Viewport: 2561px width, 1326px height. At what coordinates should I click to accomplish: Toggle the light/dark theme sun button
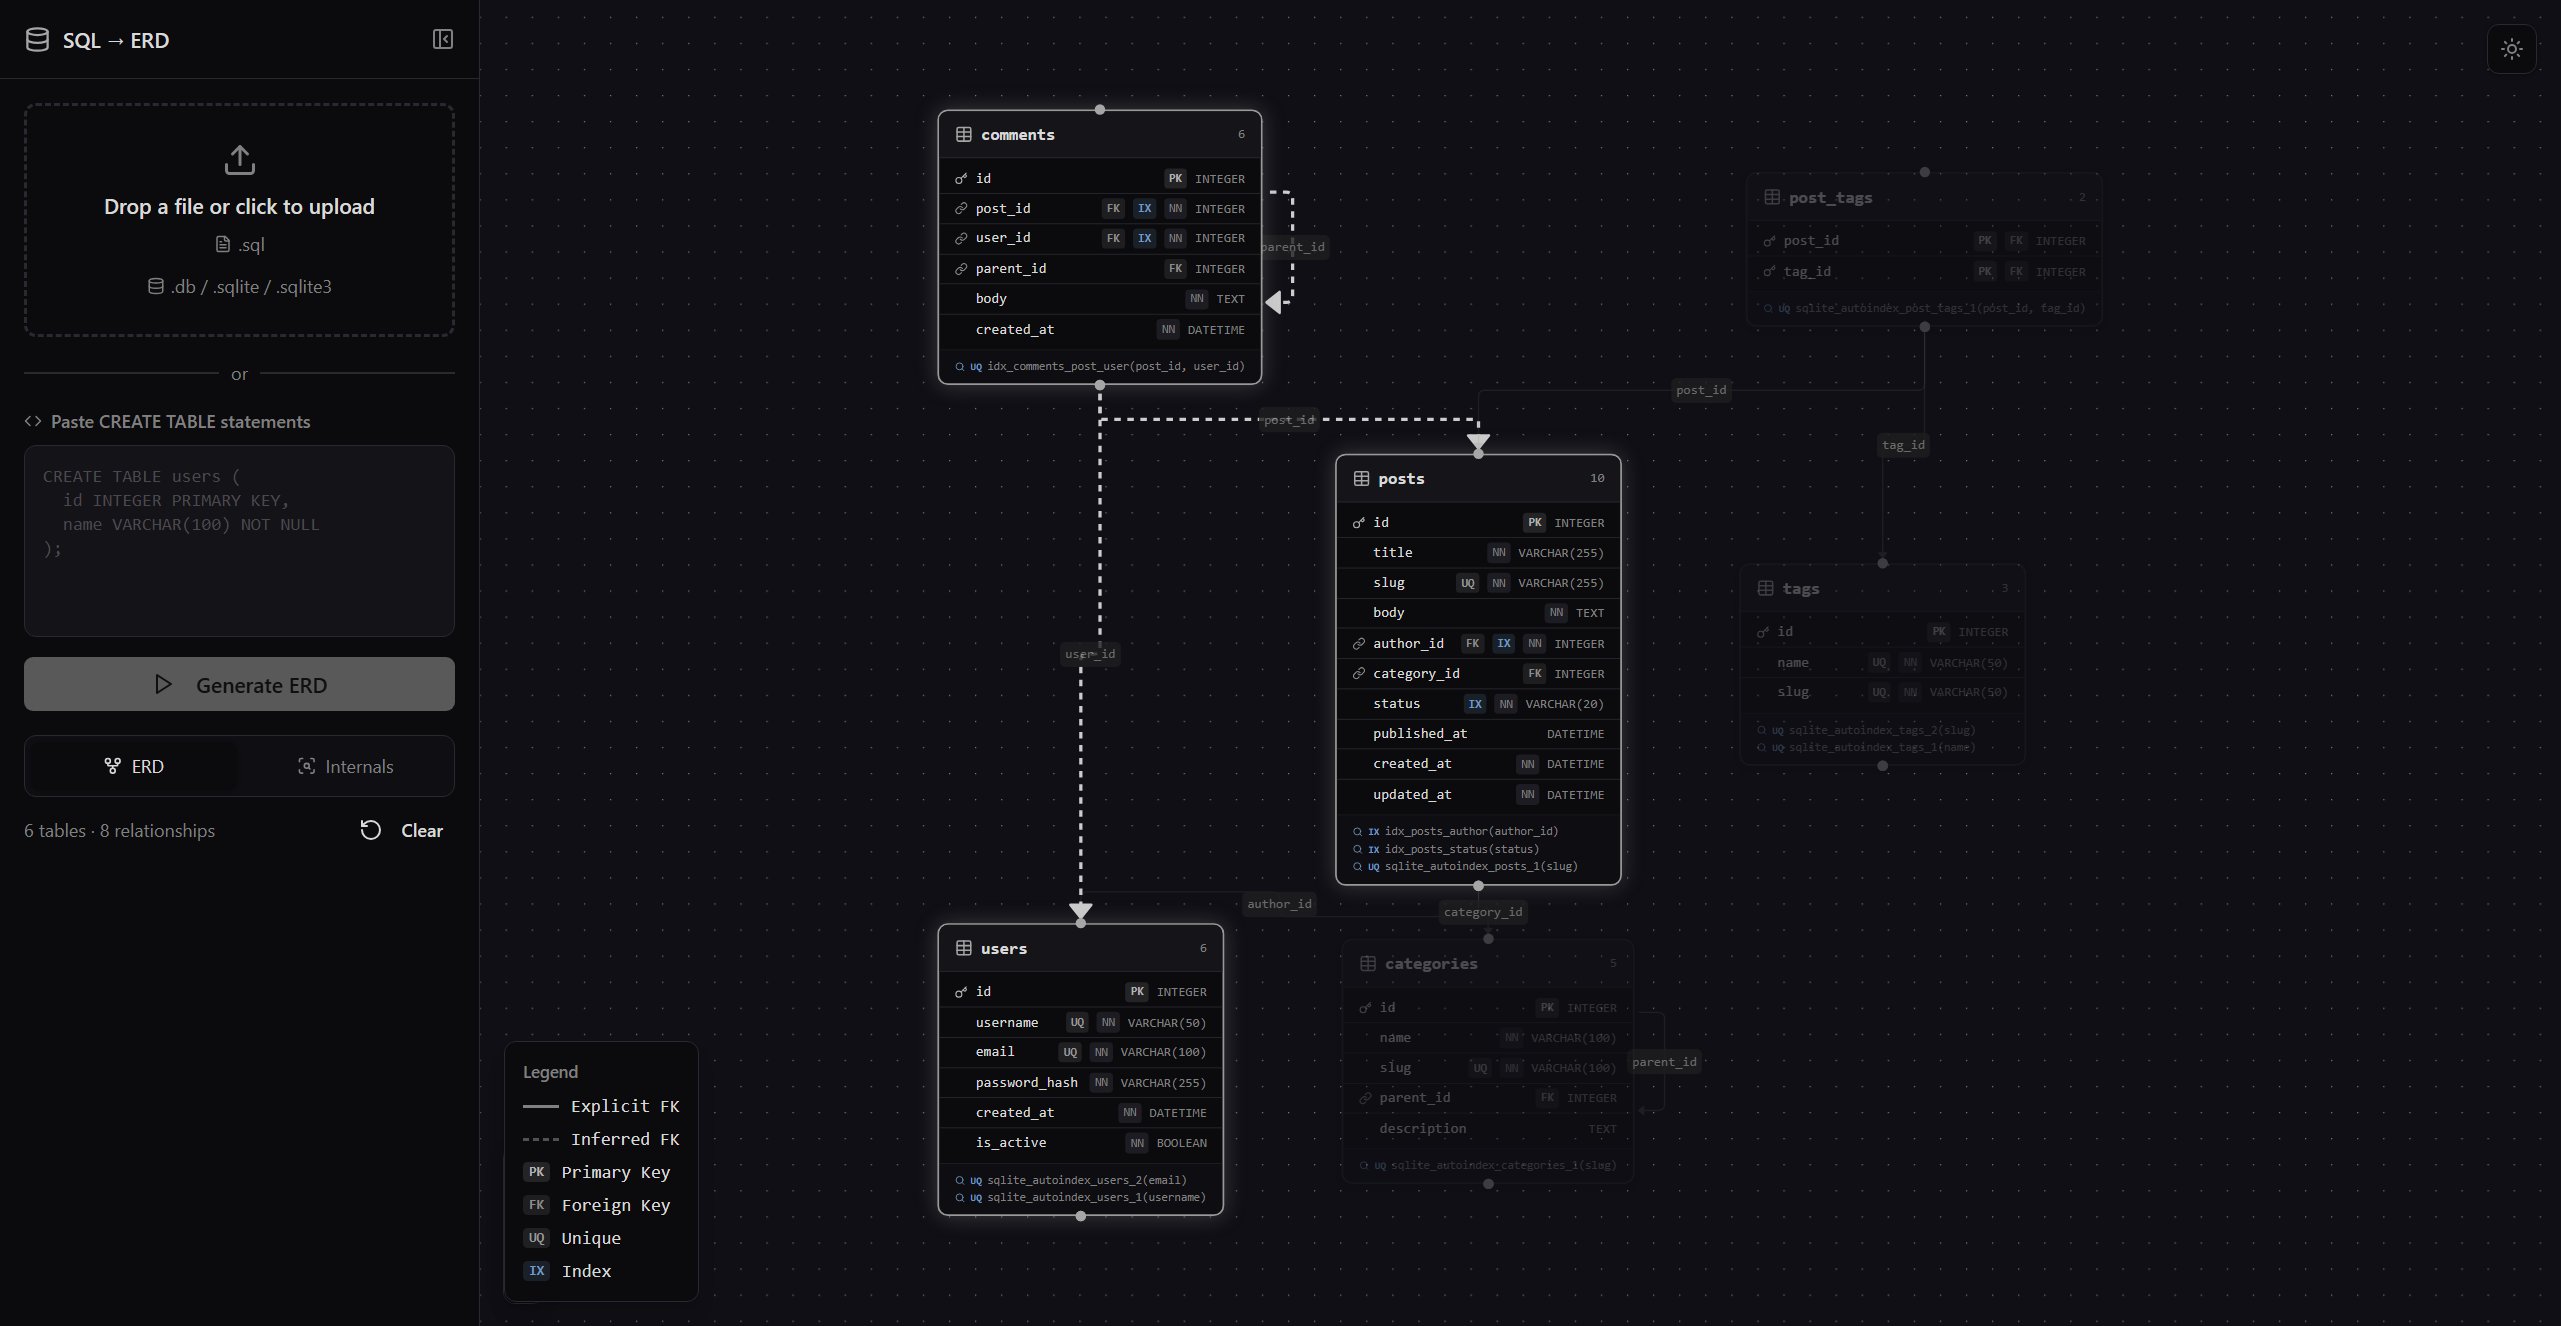coord(2511,49)
